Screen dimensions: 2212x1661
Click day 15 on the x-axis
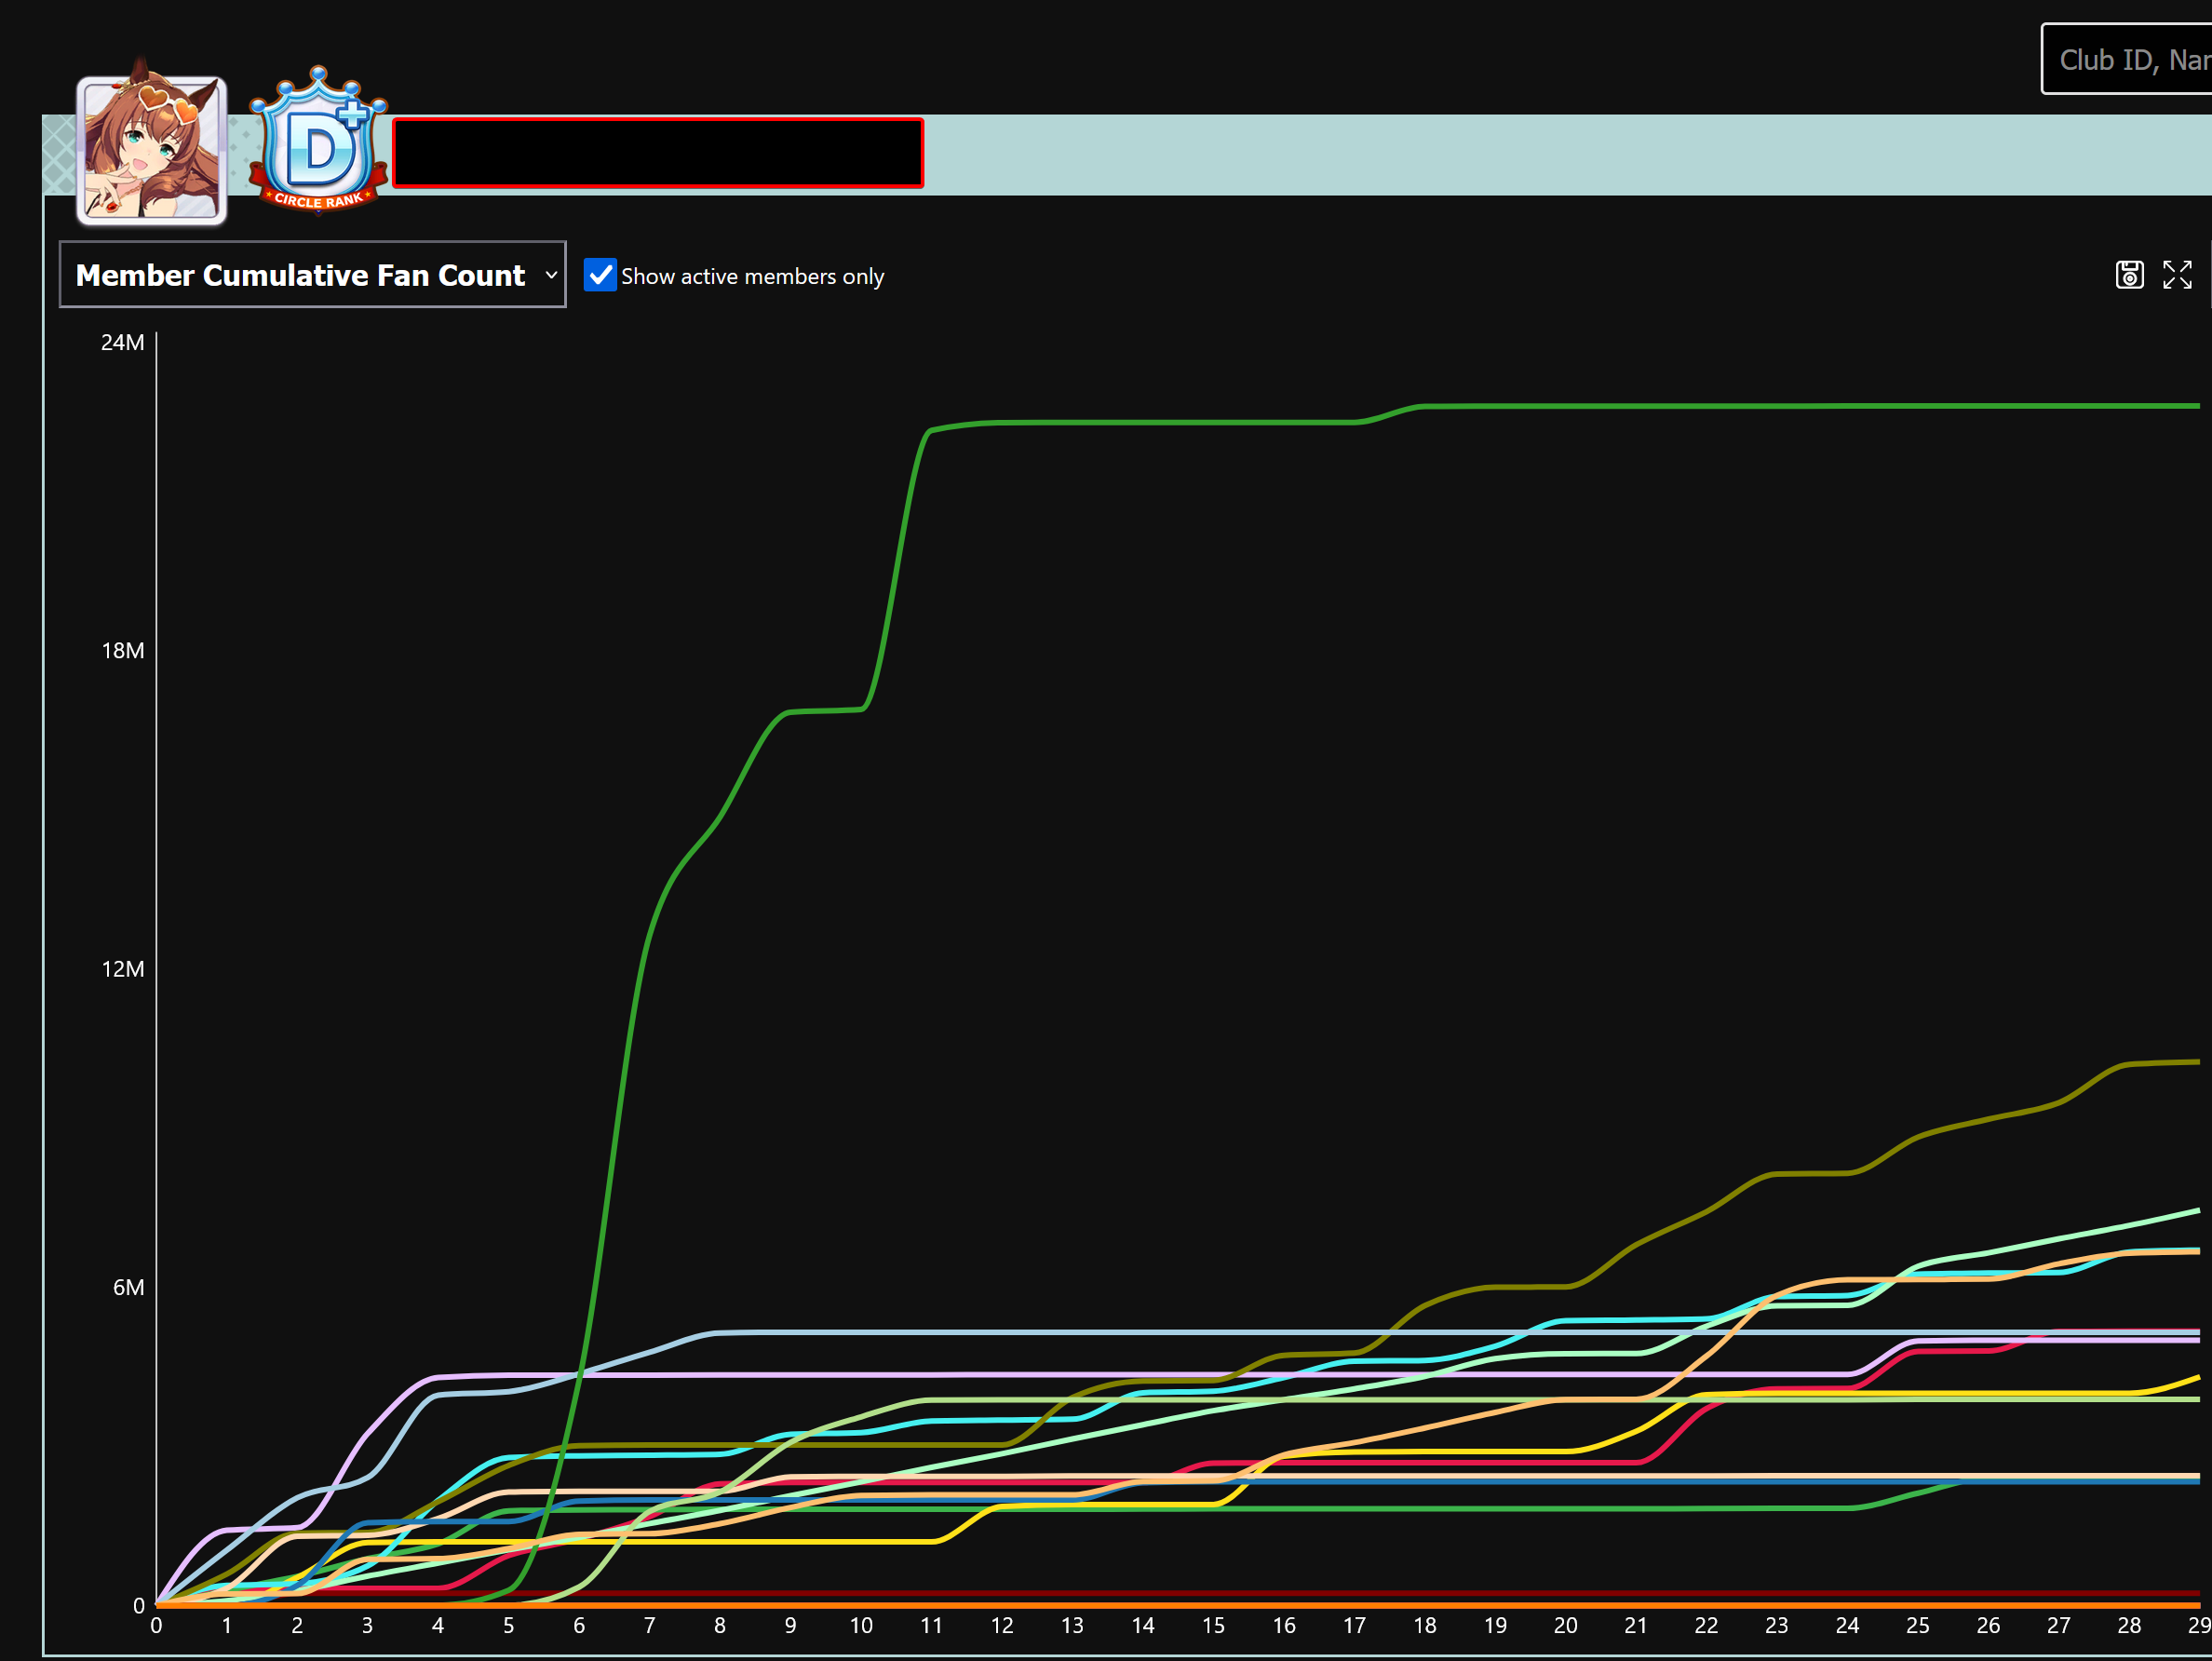[x=1213, y=1626]
